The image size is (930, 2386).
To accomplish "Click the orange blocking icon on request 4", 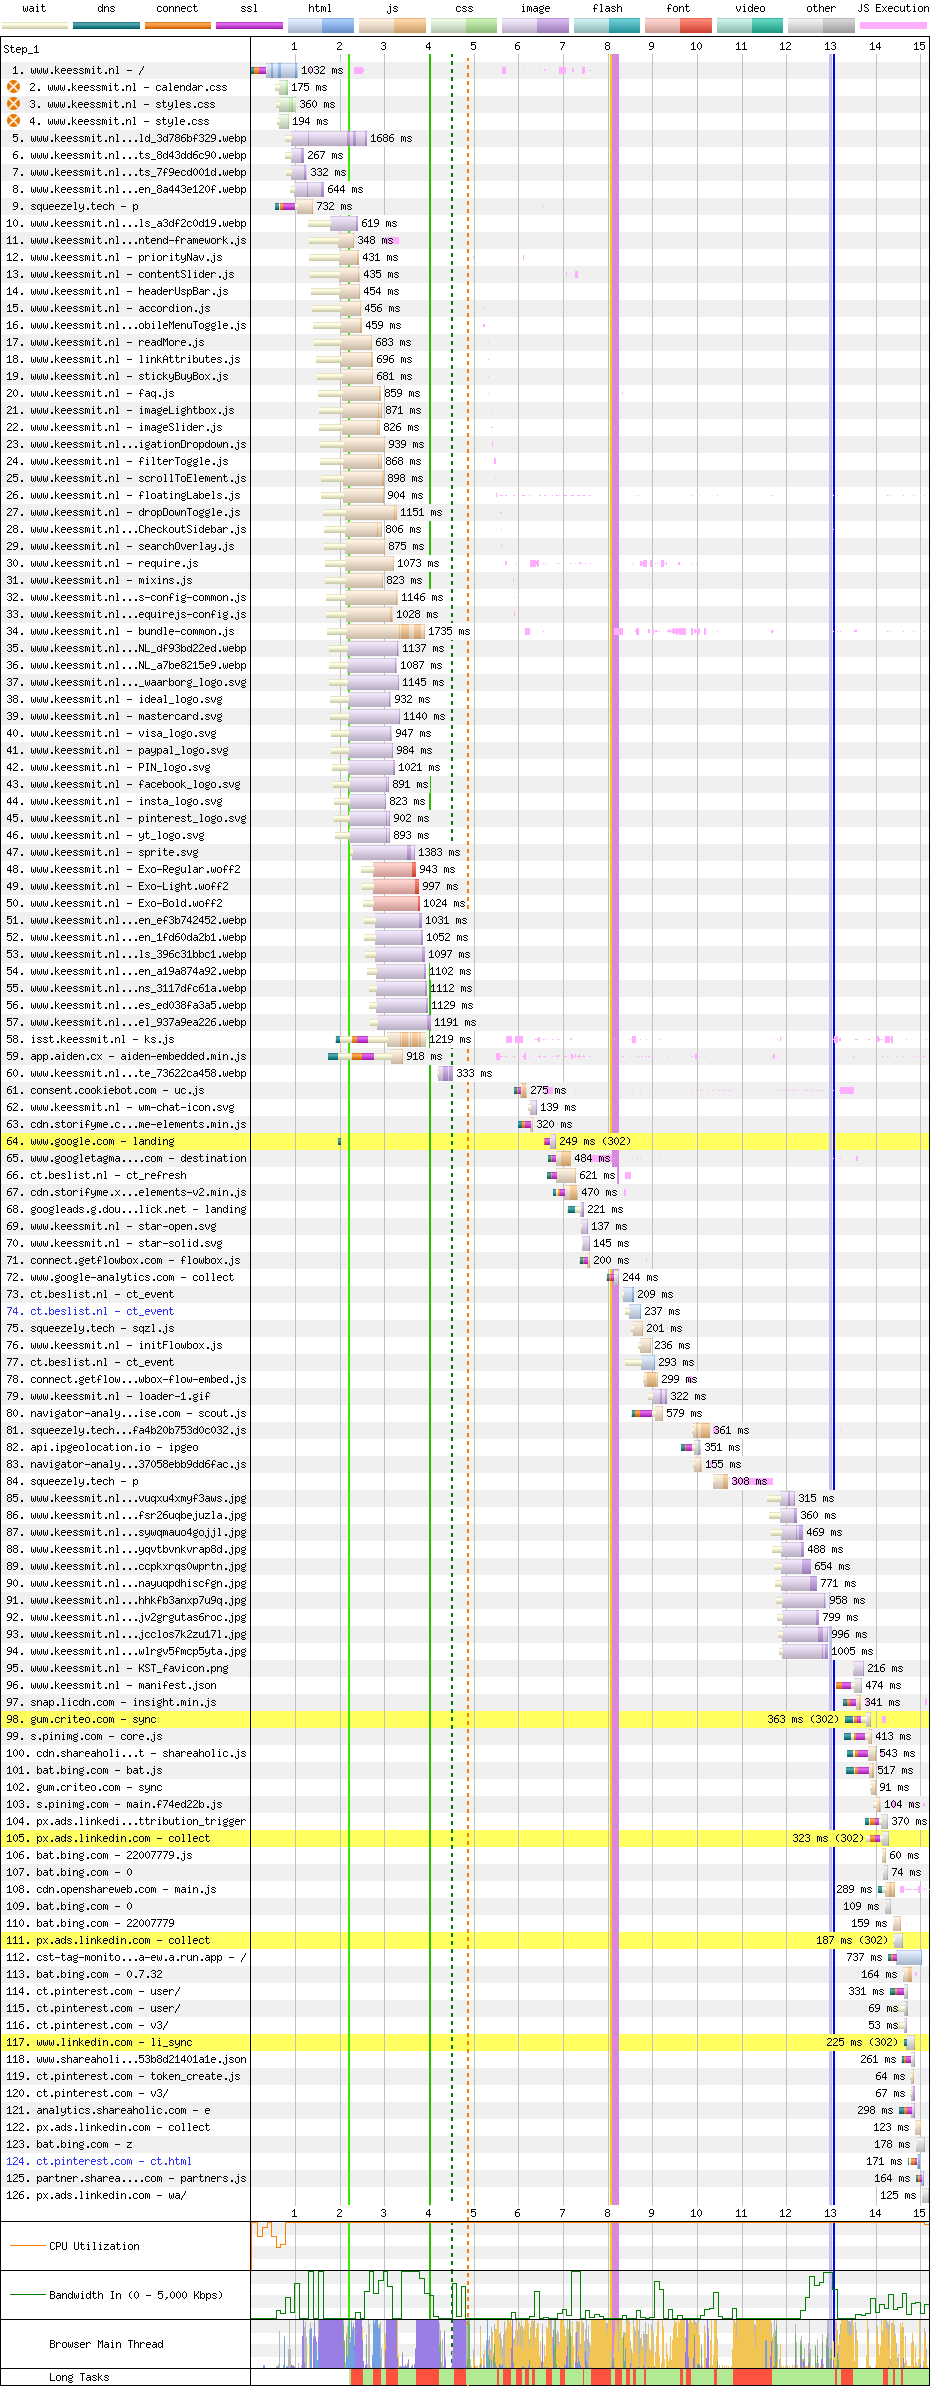I will click(14, 121).
